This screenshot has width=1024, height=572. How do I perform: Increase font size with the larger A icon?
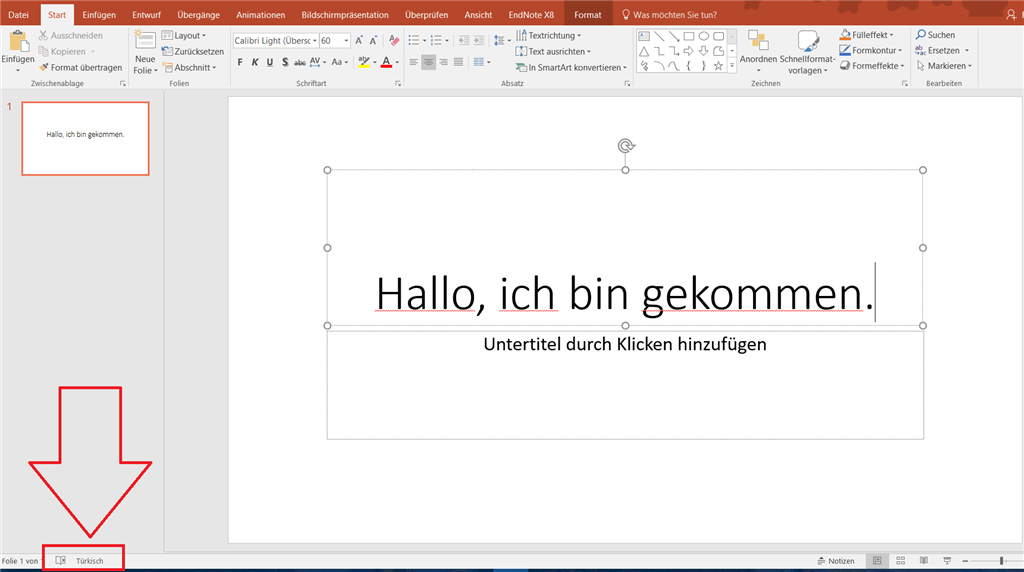coord(360,41)
